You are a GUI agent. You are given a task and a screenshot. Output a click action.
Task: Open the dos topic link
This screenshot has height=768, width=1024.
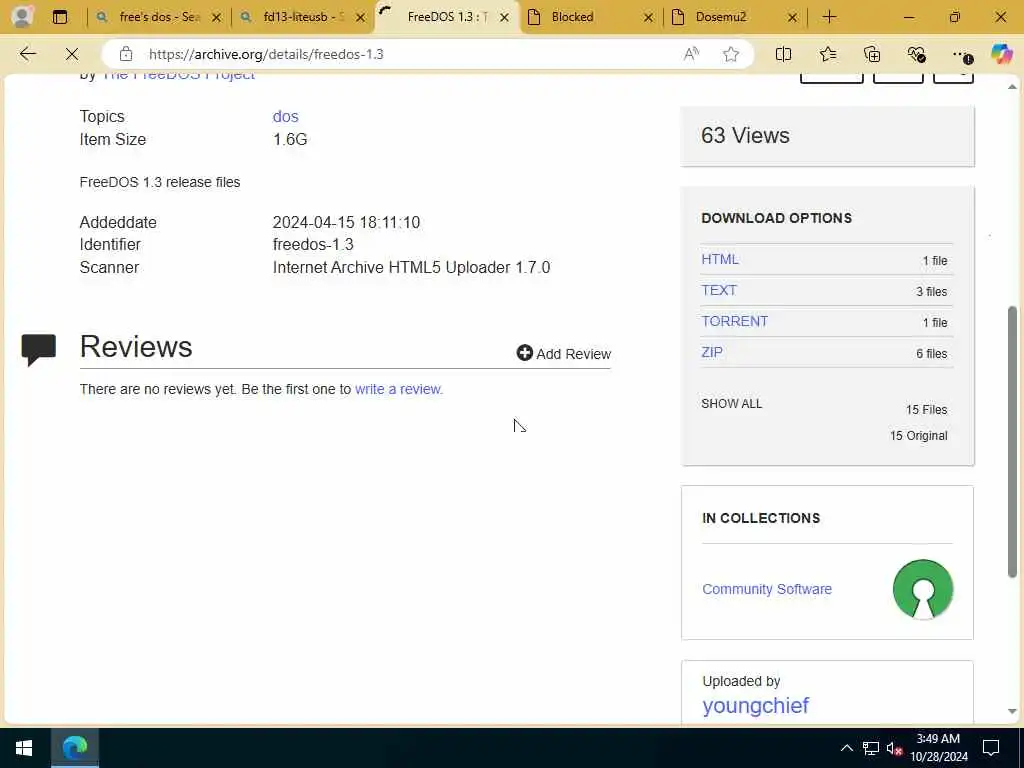coord(285,116)
